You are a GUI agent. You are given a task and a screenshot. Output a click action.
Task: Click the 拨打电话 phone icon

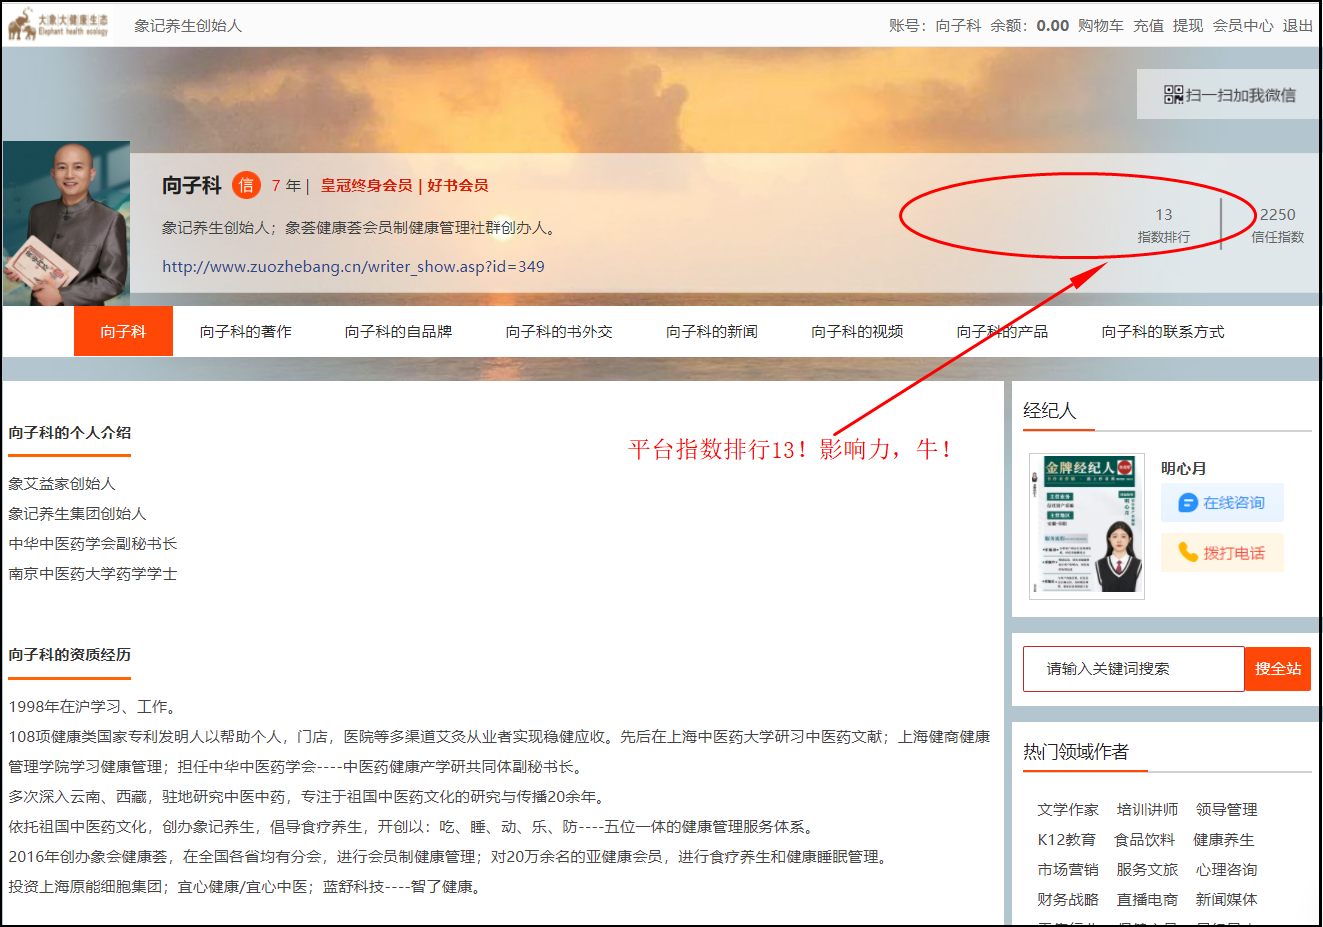(x=1188, y=553)
